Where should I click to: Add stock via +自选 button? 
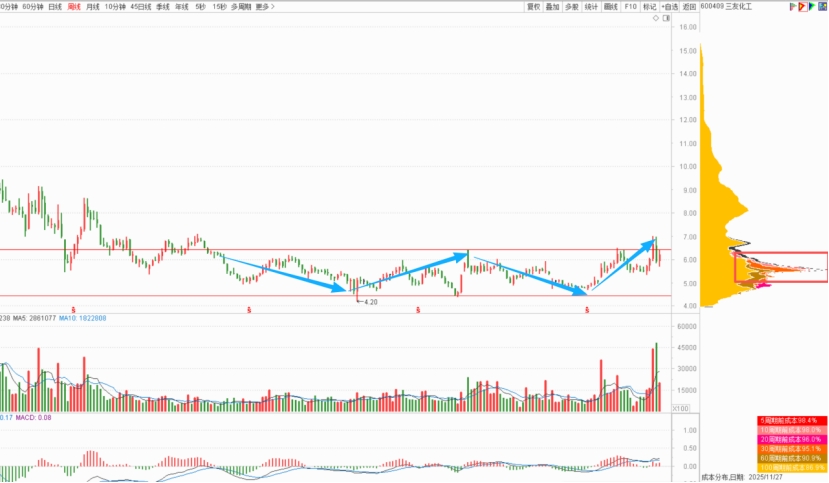tap(670, 7)
